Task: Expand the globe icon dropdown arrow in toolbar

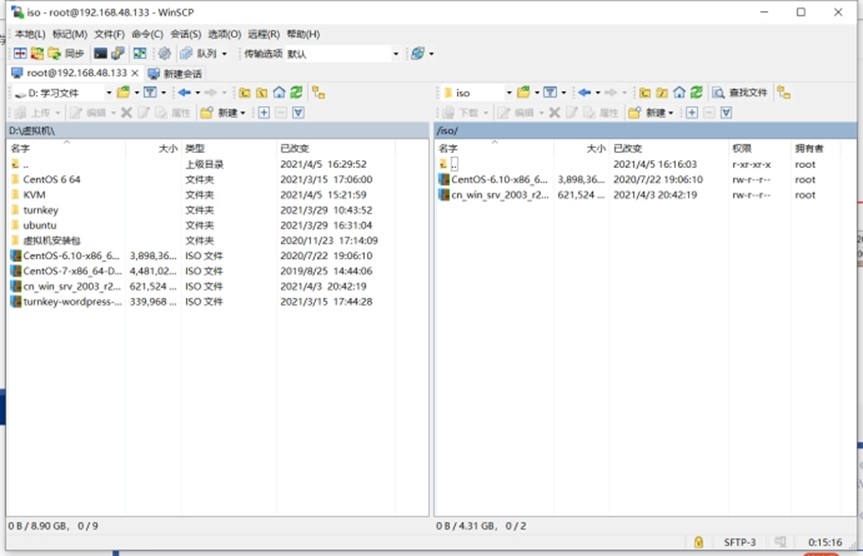Action: pyautogui.click(x=432, y=54)
